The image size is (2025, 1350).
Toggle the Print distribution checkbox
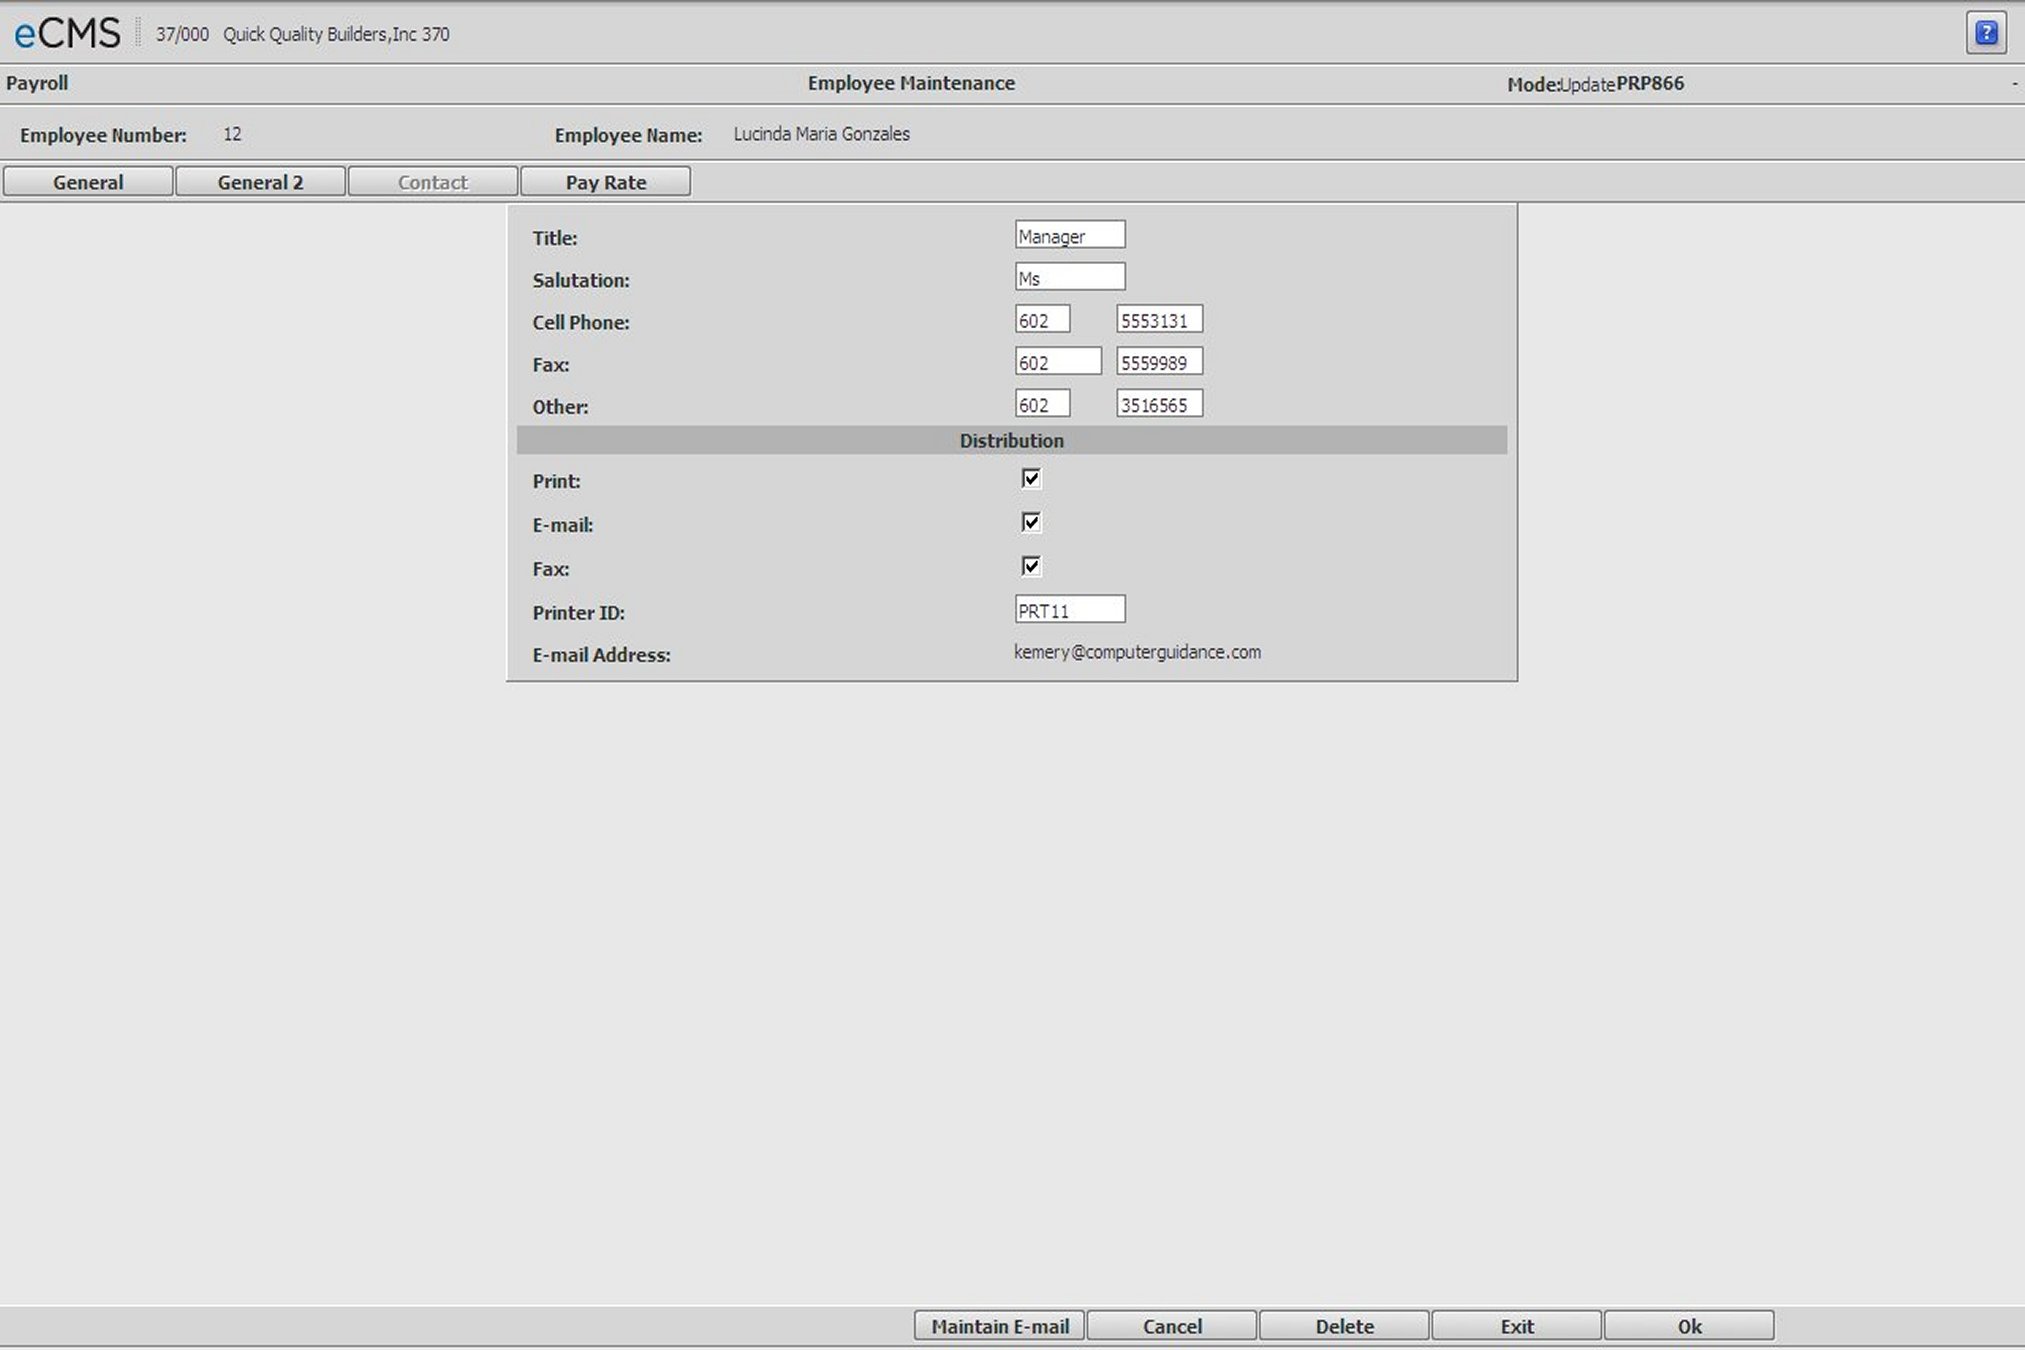[x=1031, y=478]
